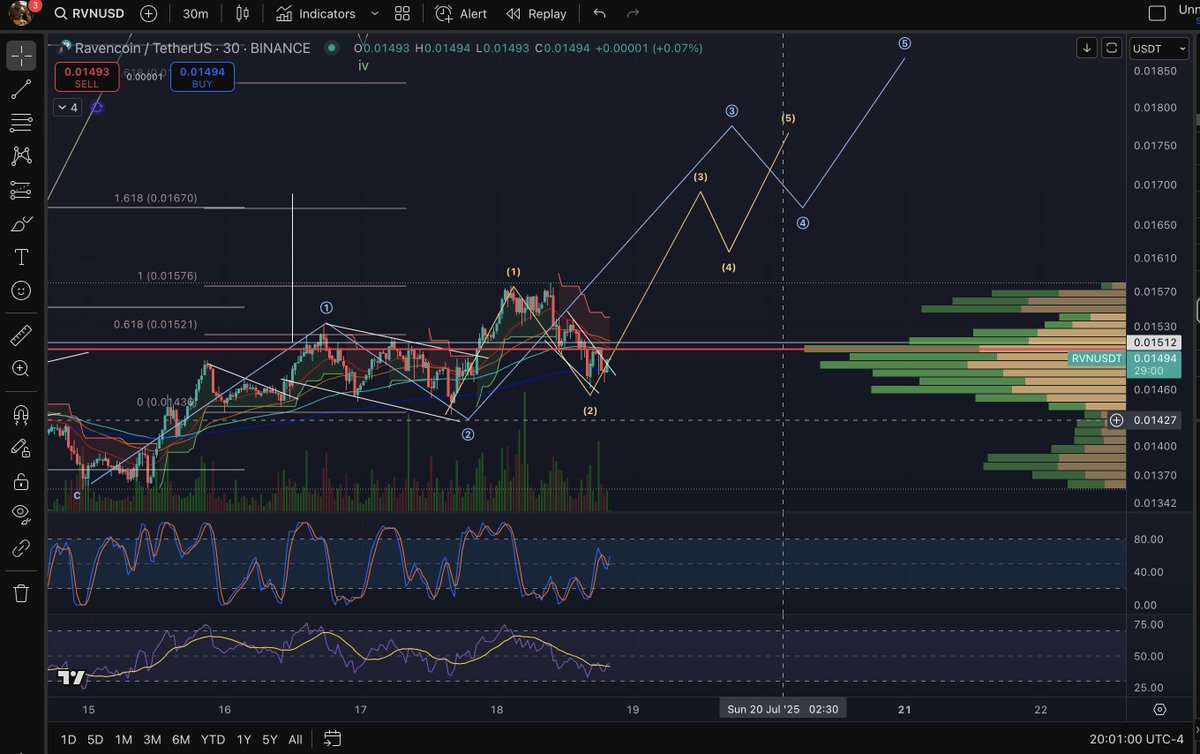Select the 0.618 (0.01521) Fibonacci level label
The width and height of the screenshot is (1200, 754).
(156, 325)
